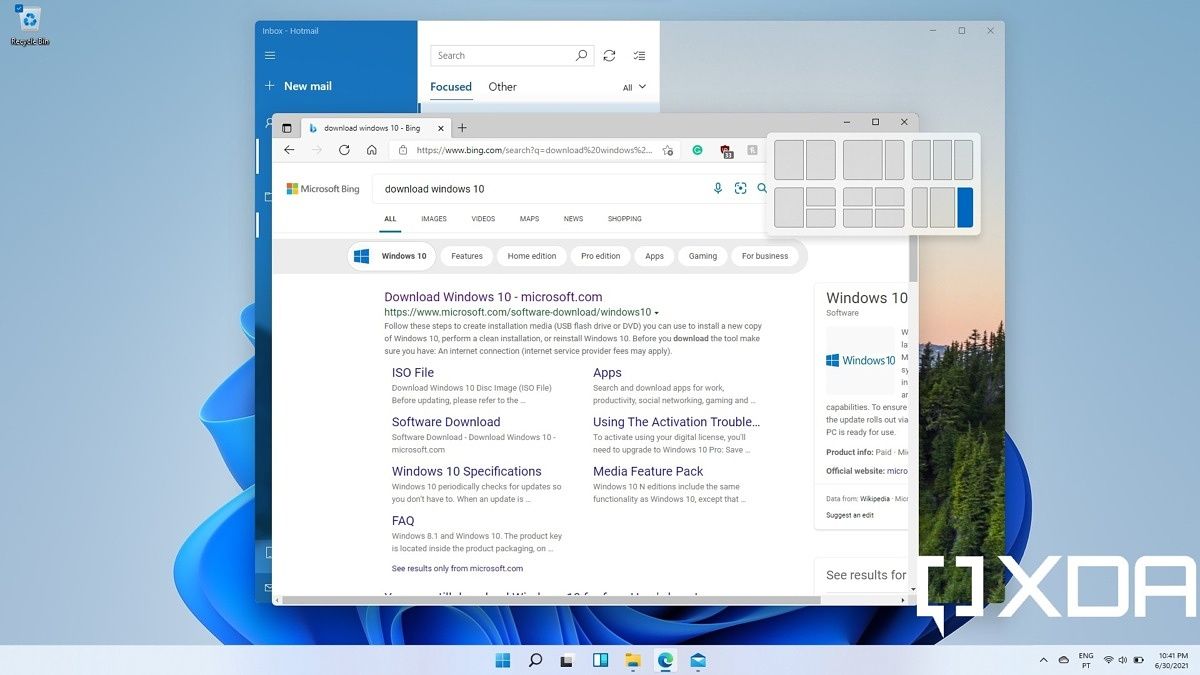The image size is (1200, 675).
Task: Refresh the page in the browser toolbar
Action: point(344,150)
